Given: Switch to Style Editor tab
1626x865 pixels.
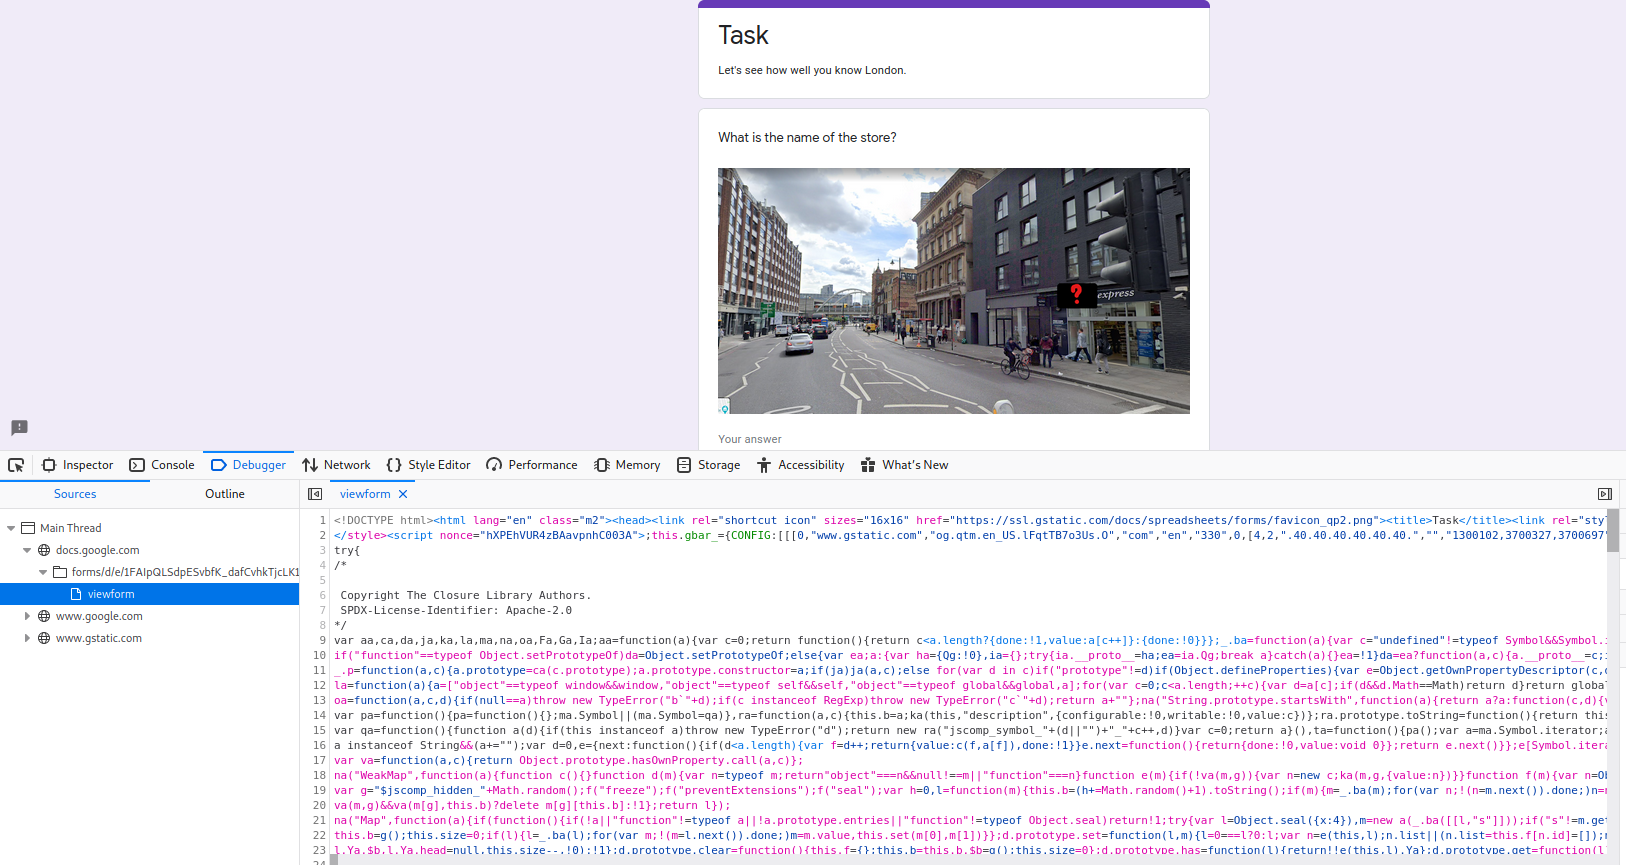Looking at the screenshot, I should click(x=428, y=465).
